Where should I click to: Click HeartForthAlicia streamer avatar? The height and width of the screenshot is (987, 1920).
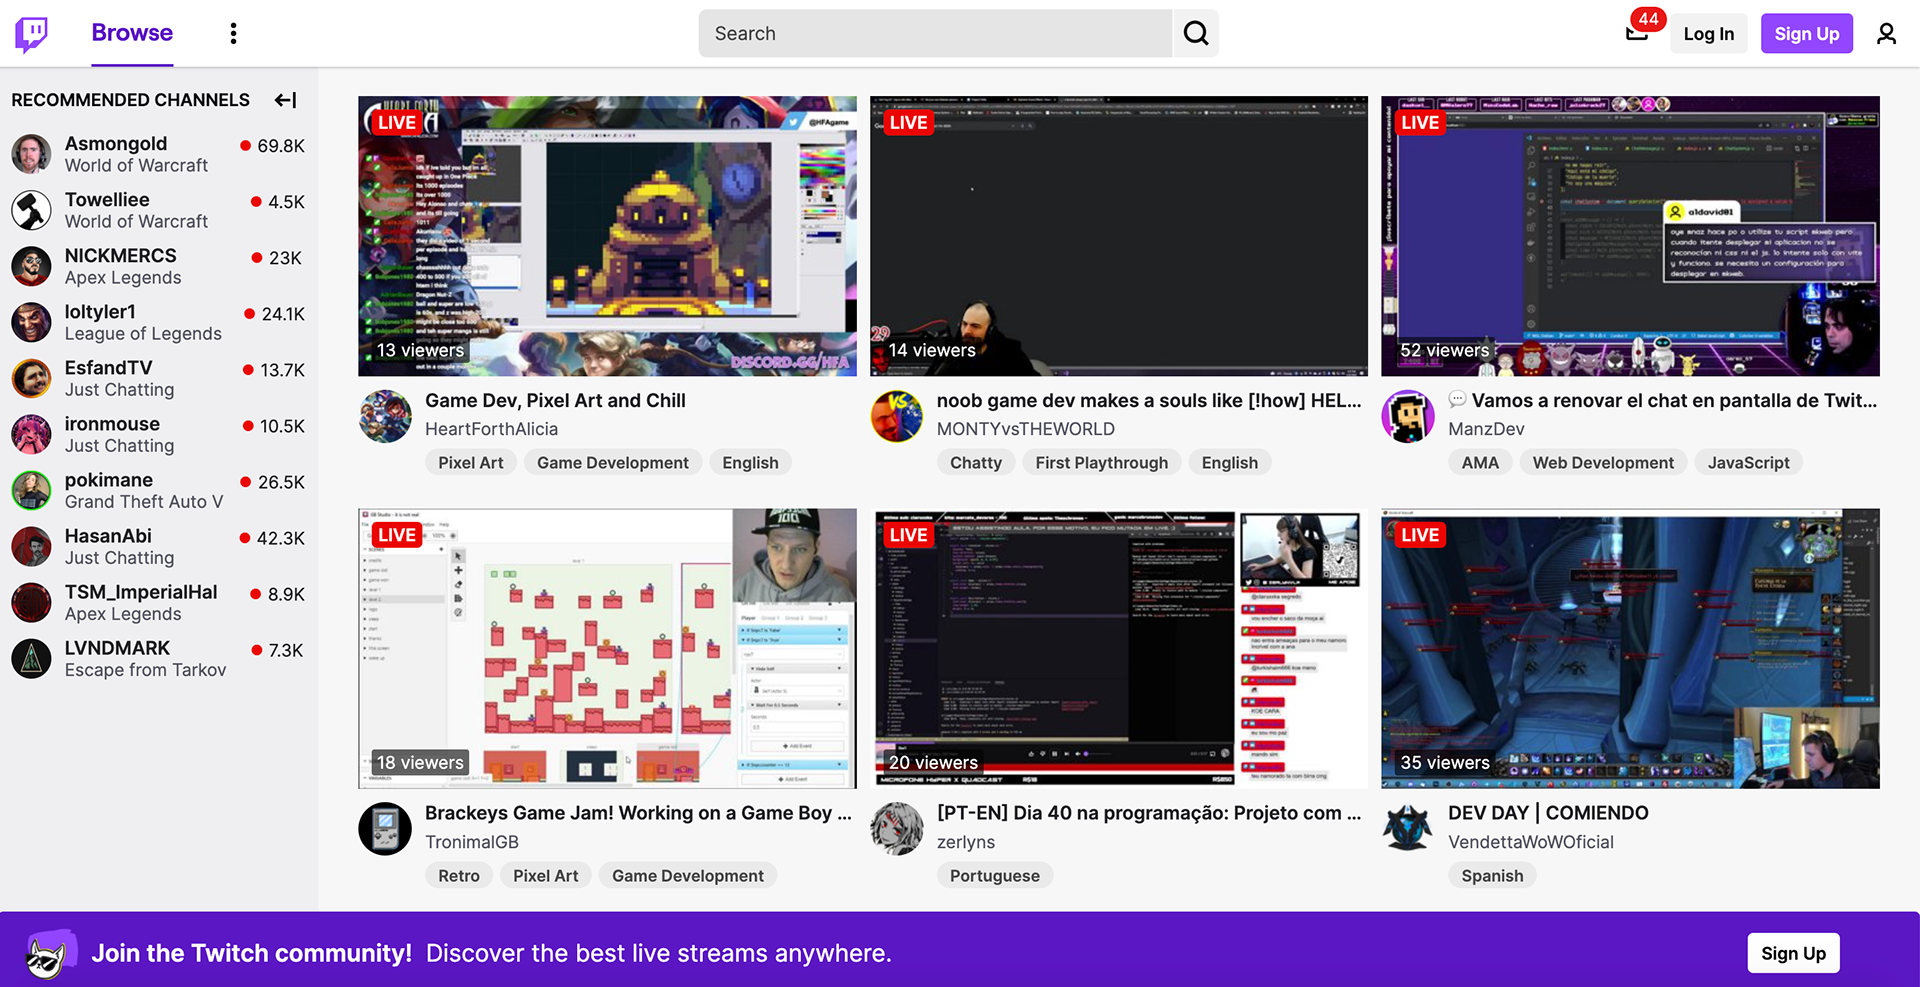385,416
